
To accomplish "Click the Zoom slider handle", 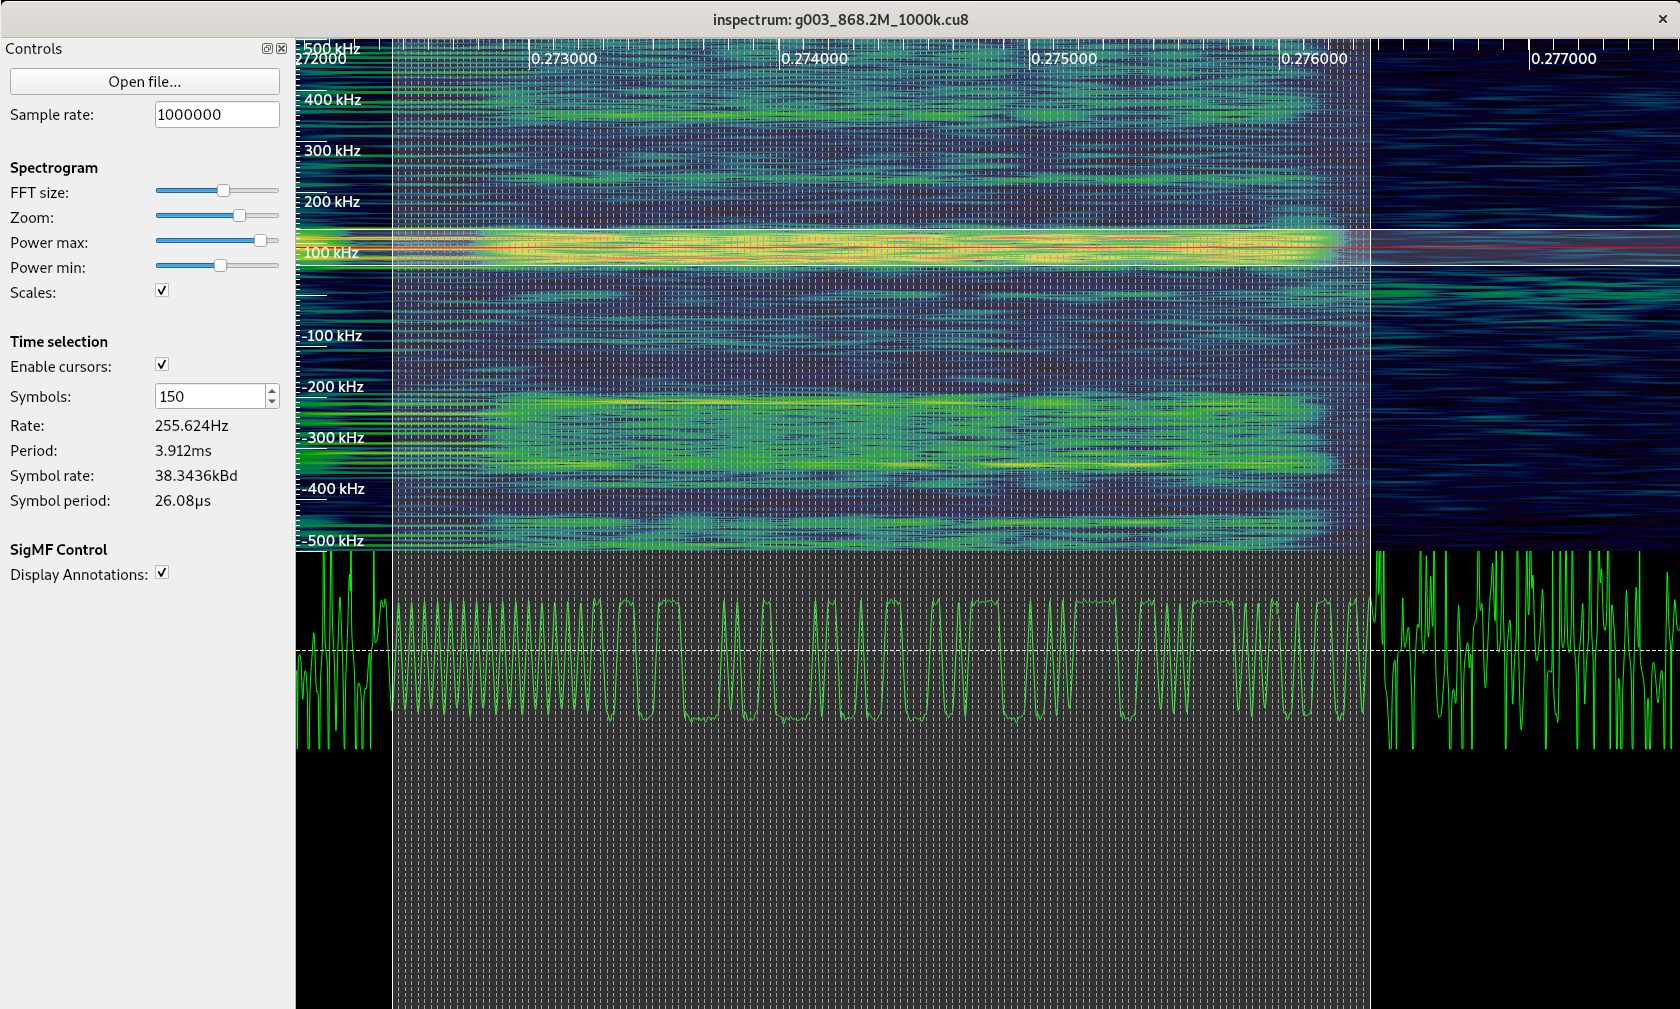I will [238, 215].
